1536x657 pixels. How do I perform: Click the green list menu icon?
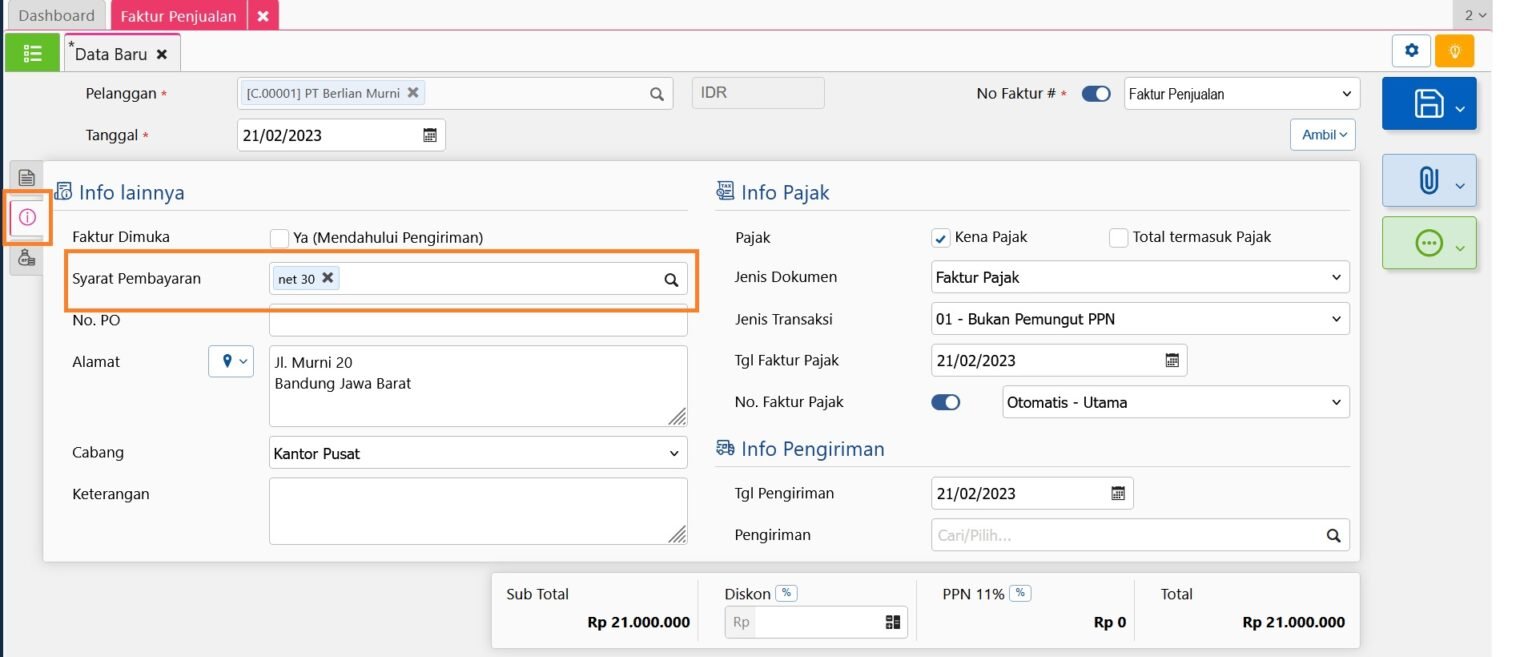pos(32,53)
